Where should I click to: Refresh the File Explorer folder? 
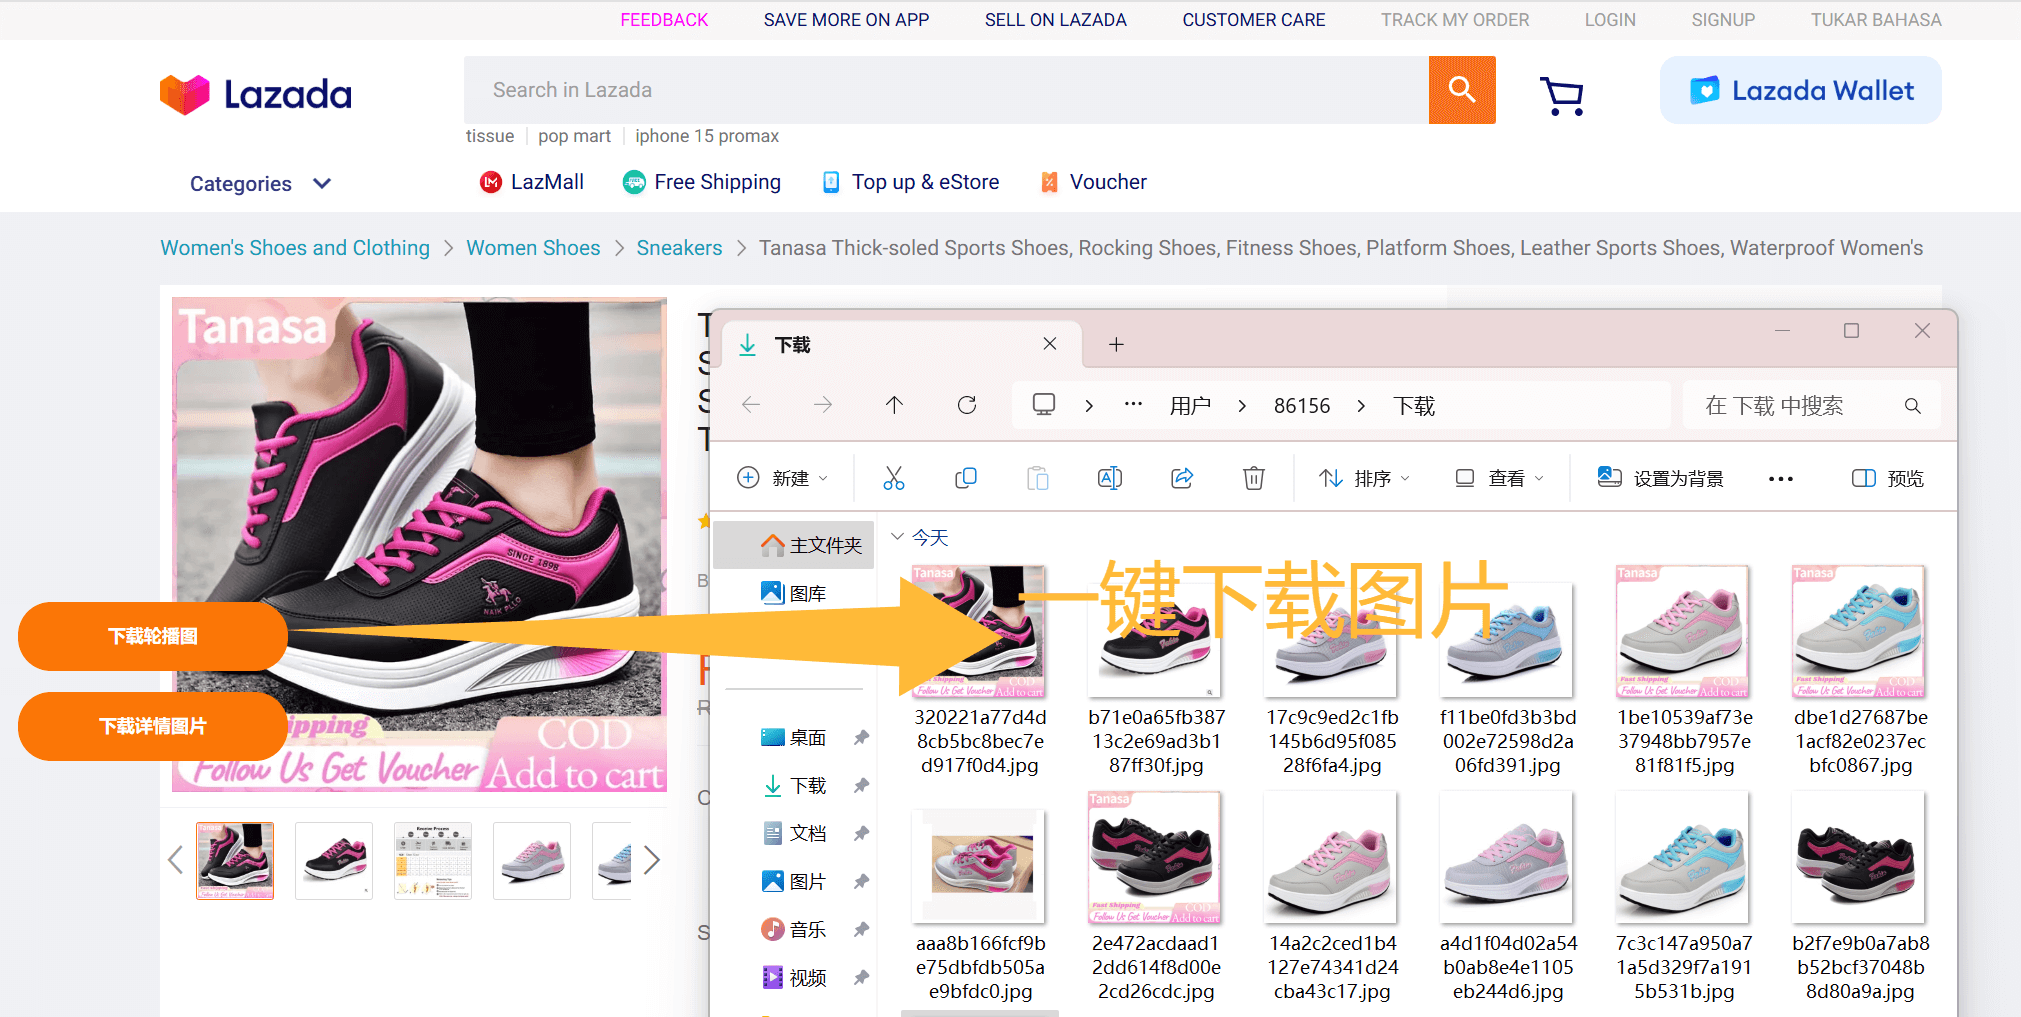[x=967, y=405]
